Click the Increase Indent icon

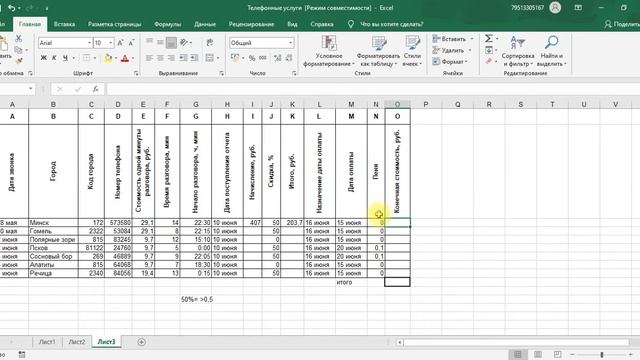click(194, 58)
